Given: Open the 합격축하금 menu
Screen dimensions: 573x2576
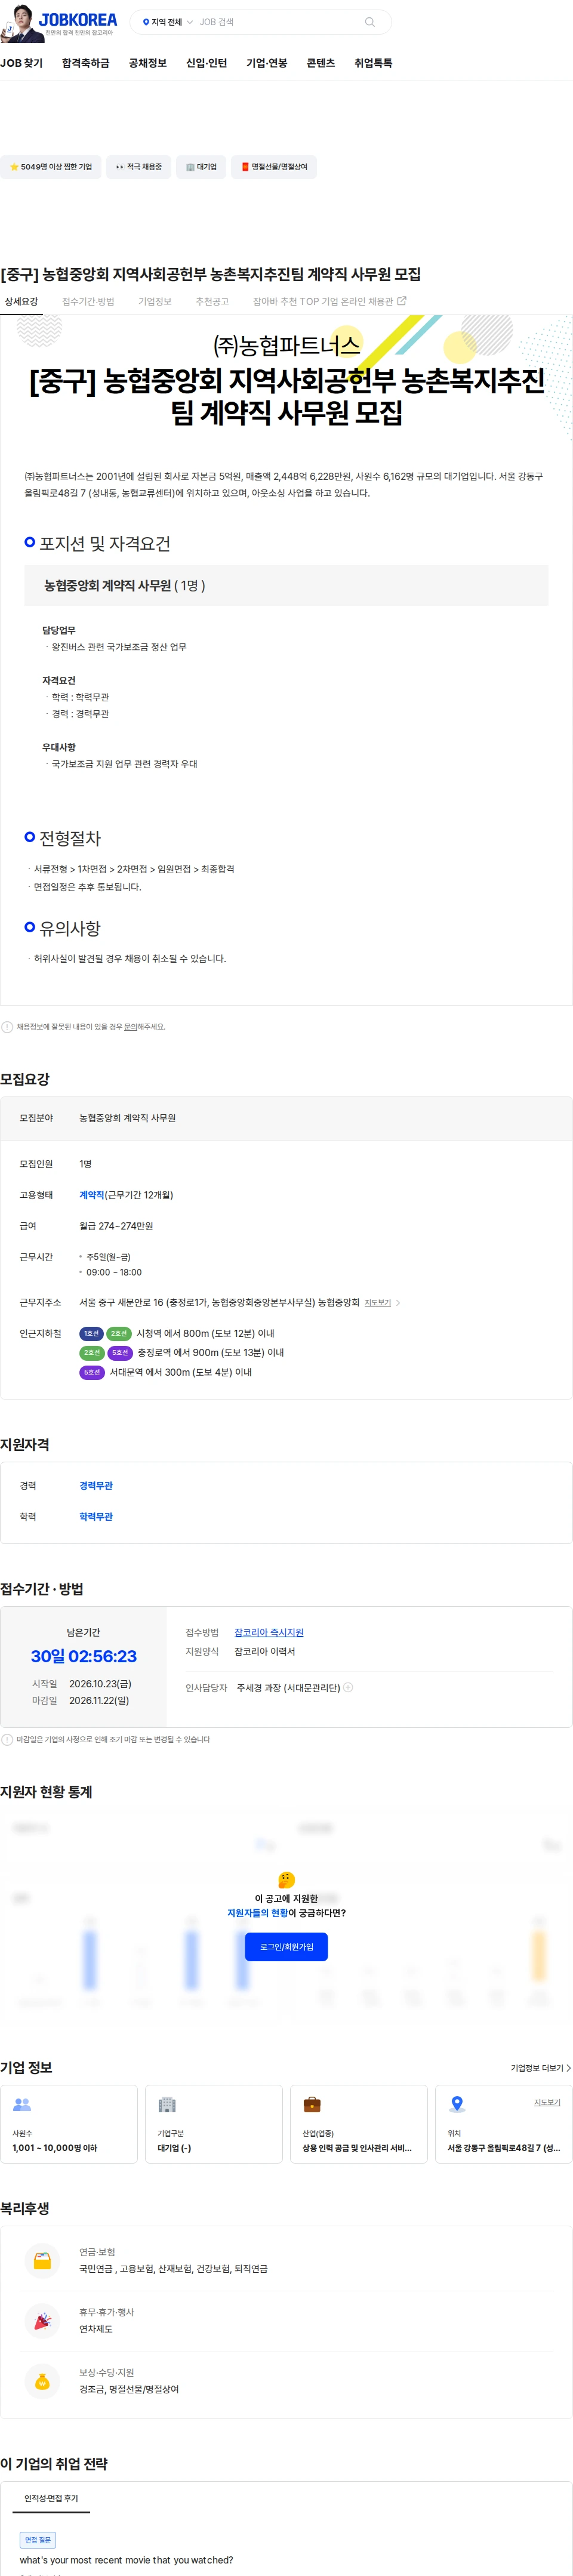Looking at the screenshot, I should [86, 63].
